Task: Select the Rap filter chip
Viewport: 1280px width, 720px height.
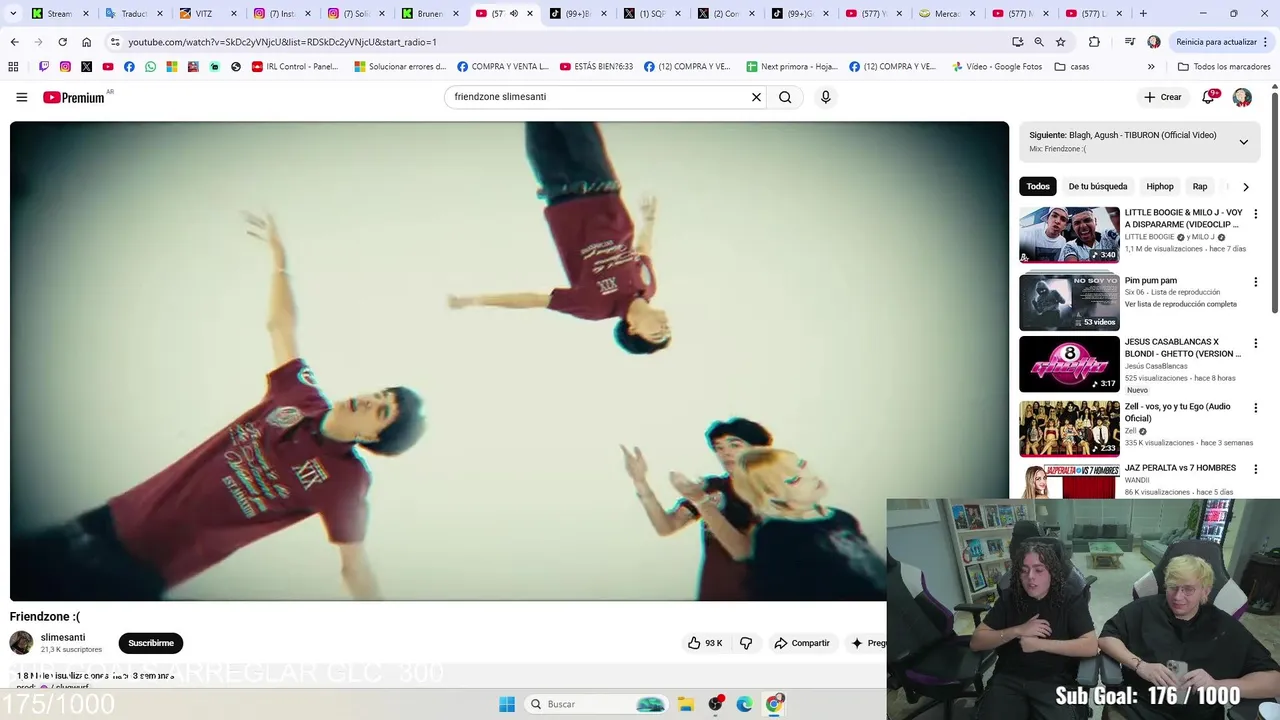Action: pos(1200,187)
